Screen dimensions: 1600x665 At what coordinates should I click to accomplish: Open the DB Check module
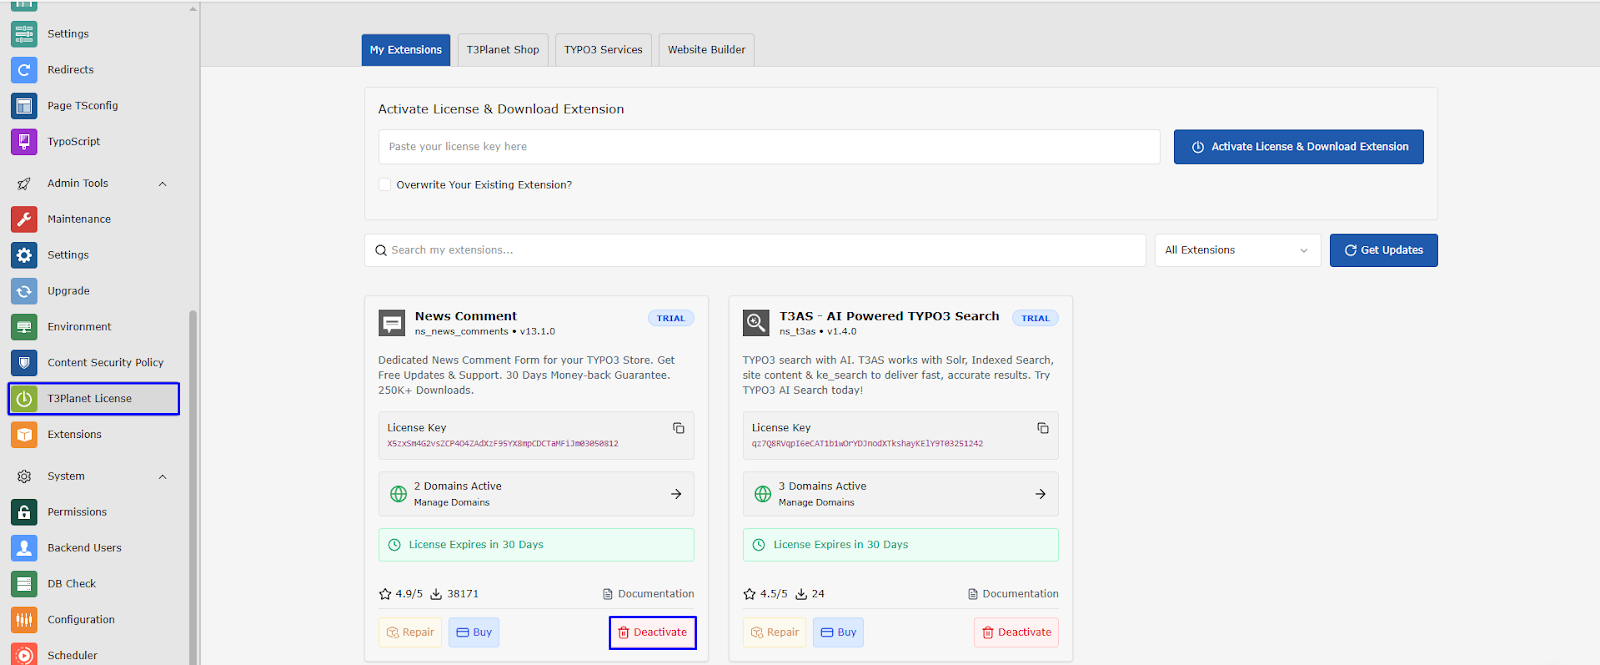(x=71, y=584)
